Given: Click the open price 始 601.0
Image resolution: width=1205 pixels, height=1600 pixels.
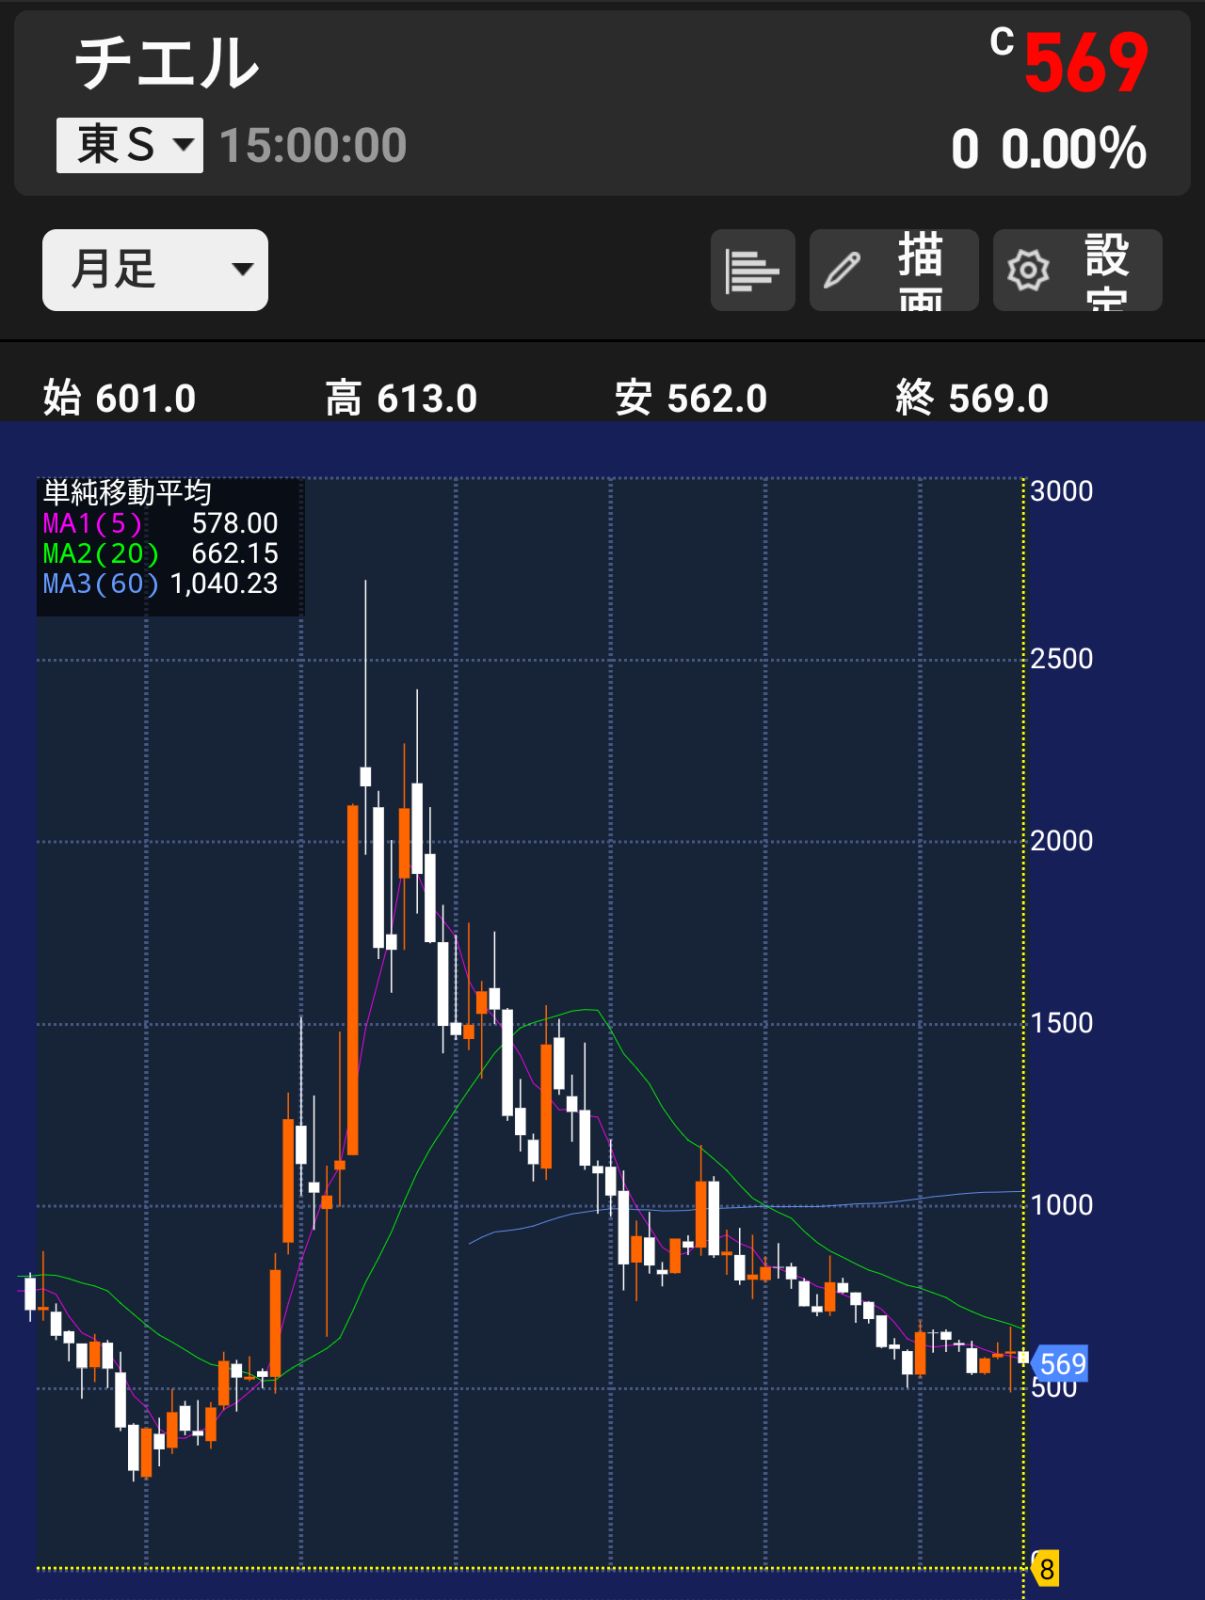Looking at the screenshot, I should click(x=119, y=399).
